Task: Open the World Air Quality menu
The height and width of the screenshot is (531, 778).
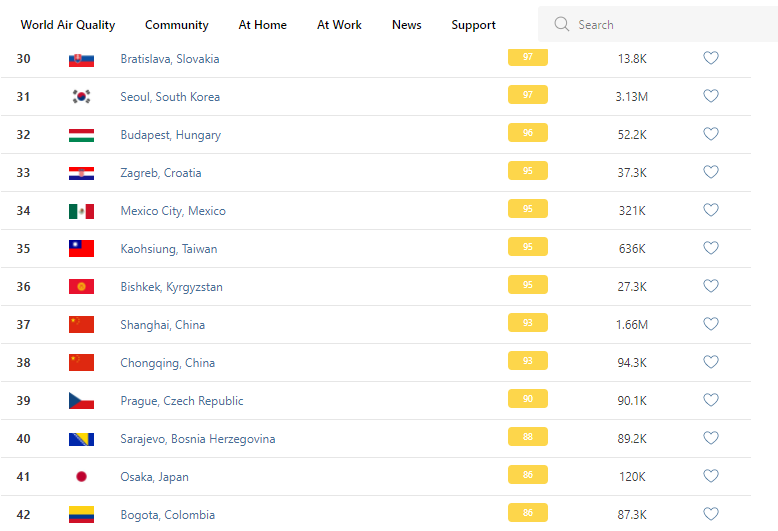Action: click(x=68, y=25)
